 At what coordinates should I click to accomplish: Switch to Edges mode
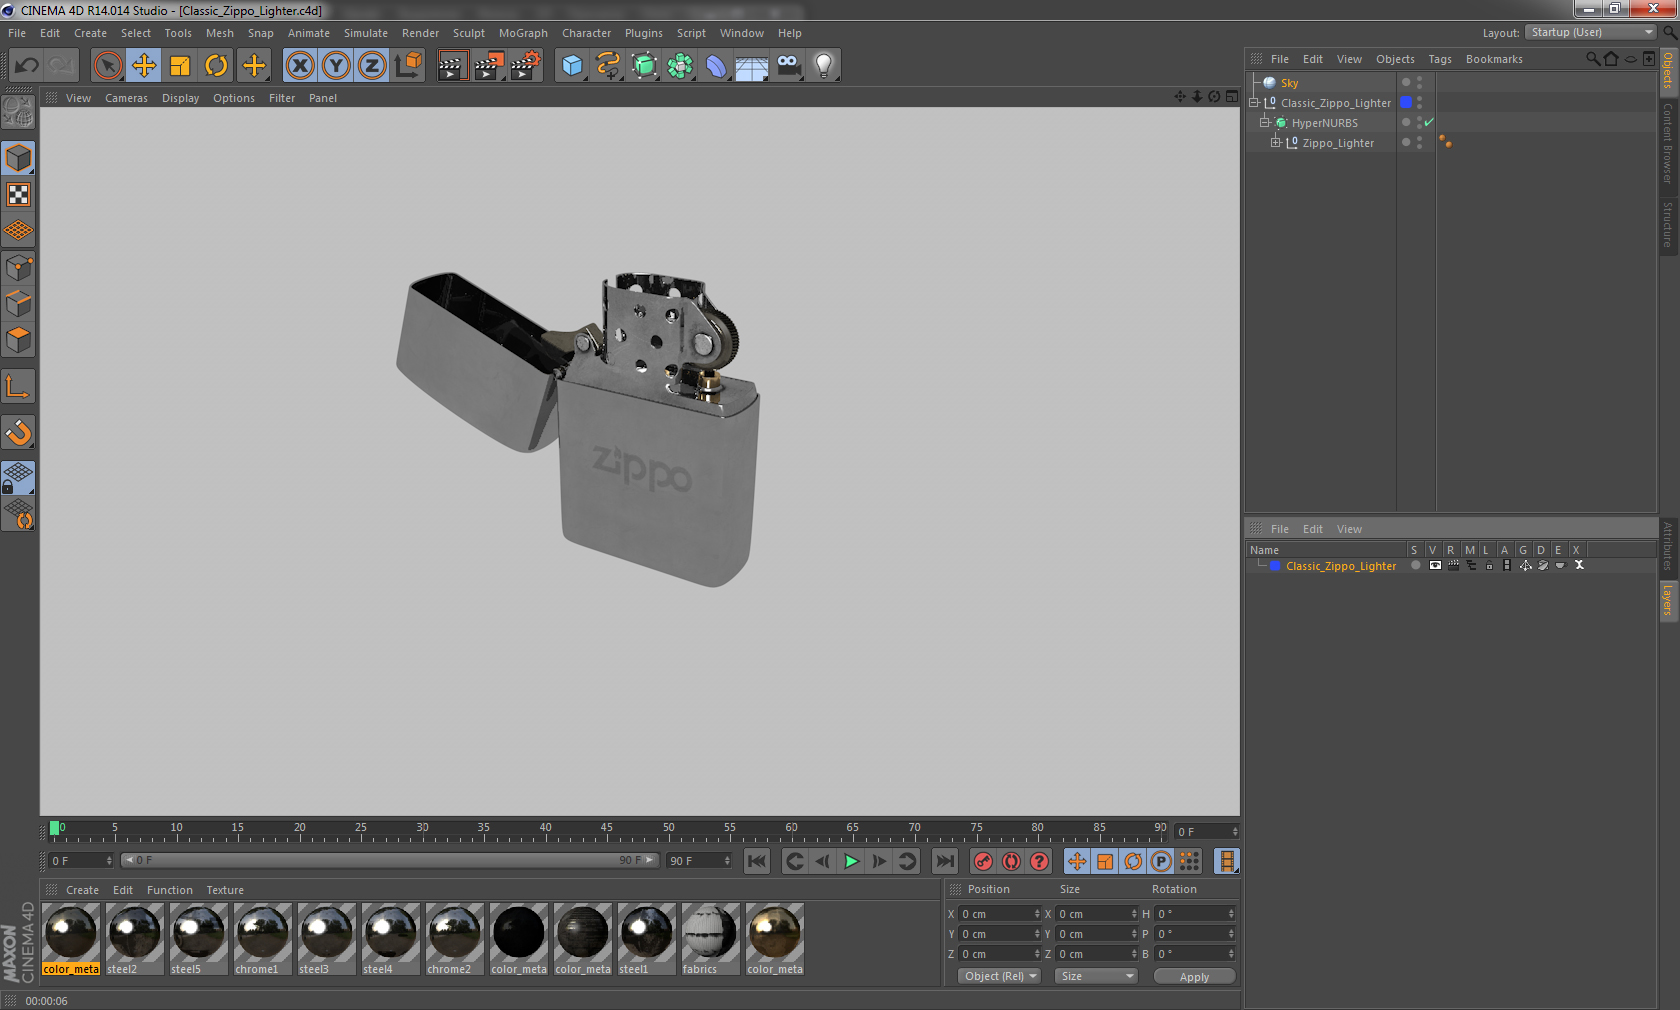[x=18, y=303]
